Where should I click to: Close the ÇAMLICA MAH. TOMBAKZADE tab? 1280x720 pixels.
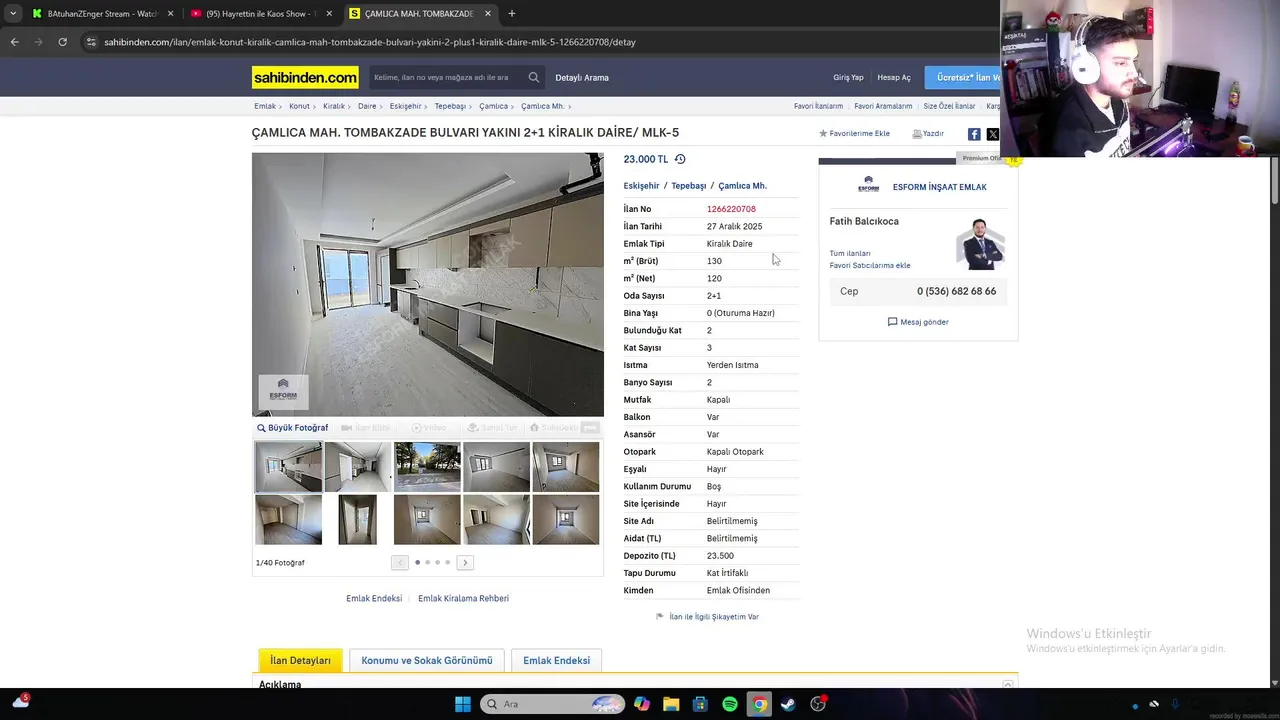488,14
